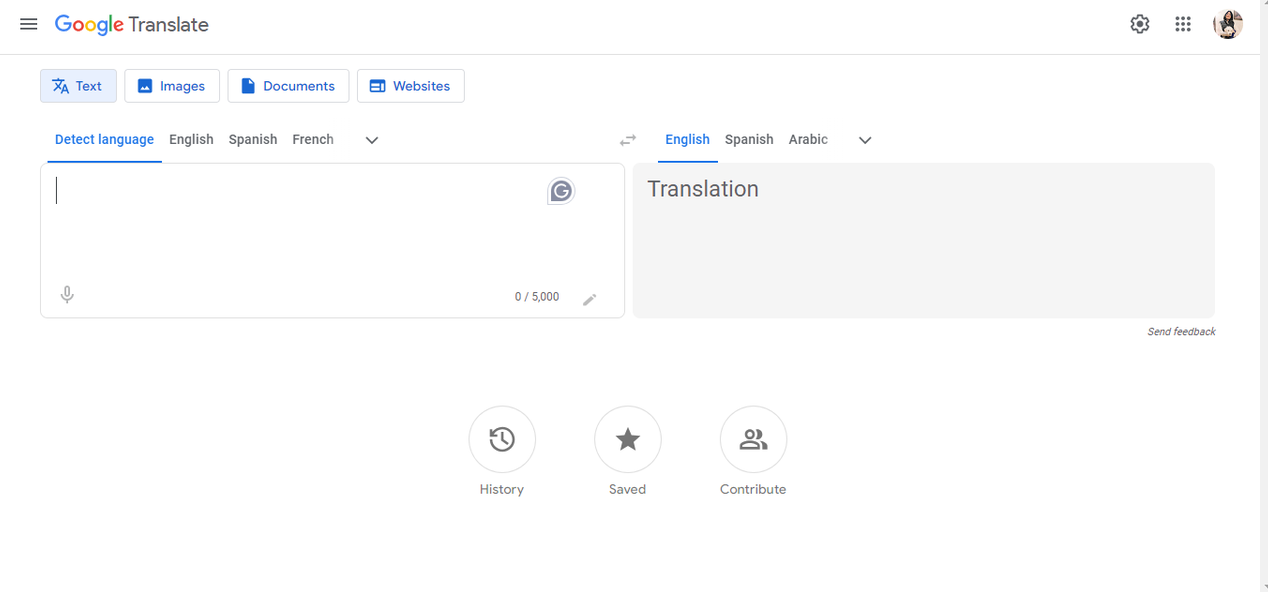Click the Translation output placeholder
The image size is (1268, 592).
[x=703, y=189]
